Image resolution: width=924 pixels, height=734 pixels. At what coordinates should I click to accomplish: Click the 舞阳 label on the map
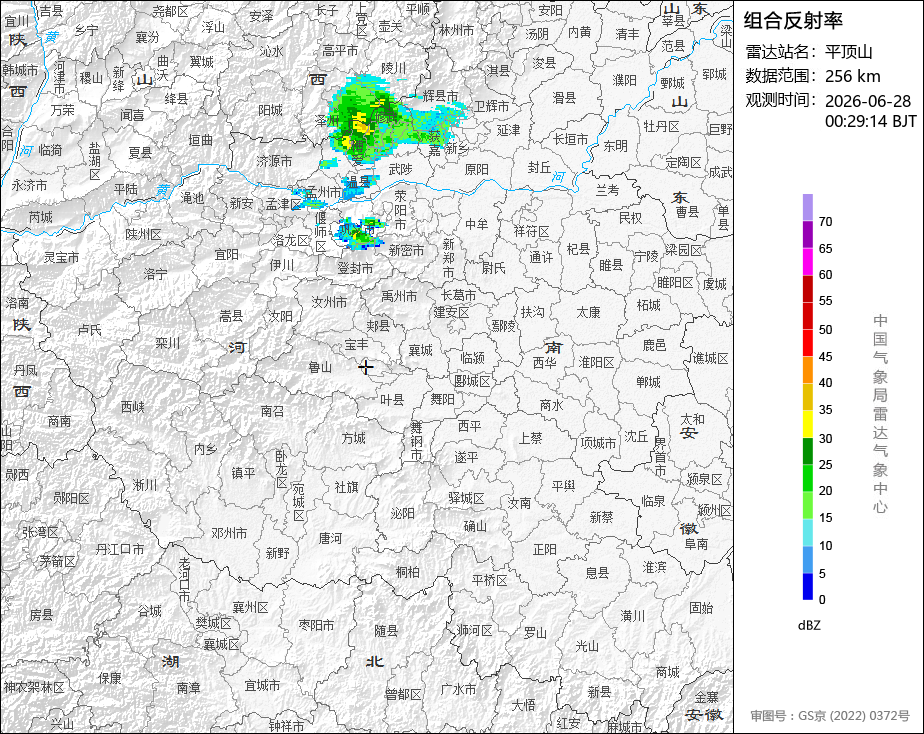pyautogui.click(x=443, y=399)
